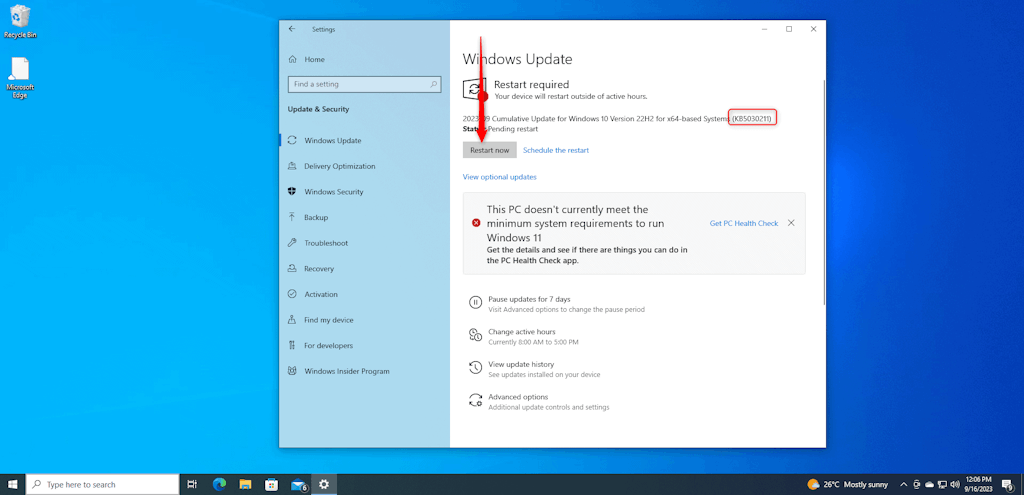Launch Microsoft Edge from the taskbar

click(x=219, y=485)
